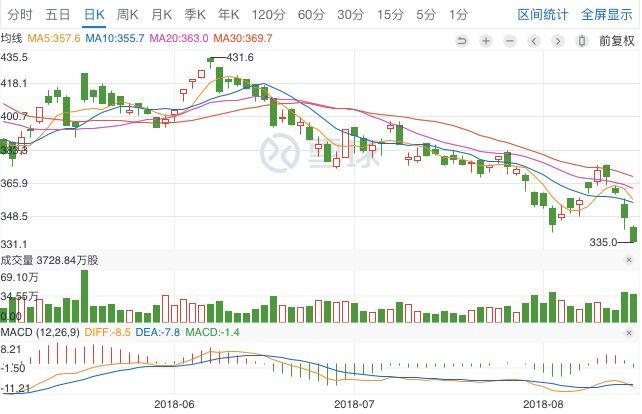
Task: Open the 月K monthly chart tab
Action: [x=161, y=15]
